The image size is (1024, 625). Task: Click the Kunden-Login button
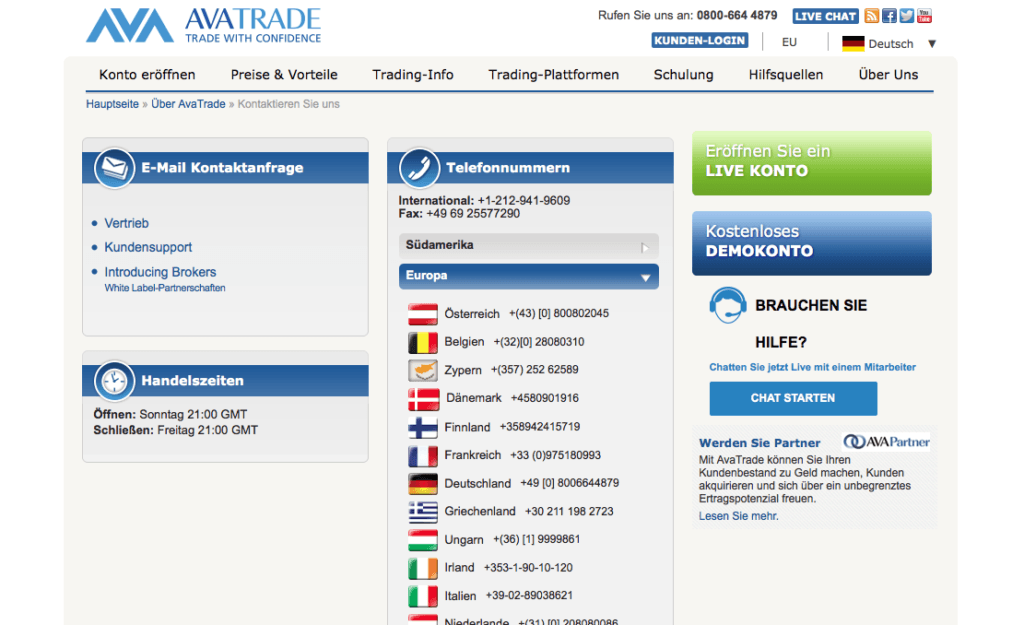point(699,40)
